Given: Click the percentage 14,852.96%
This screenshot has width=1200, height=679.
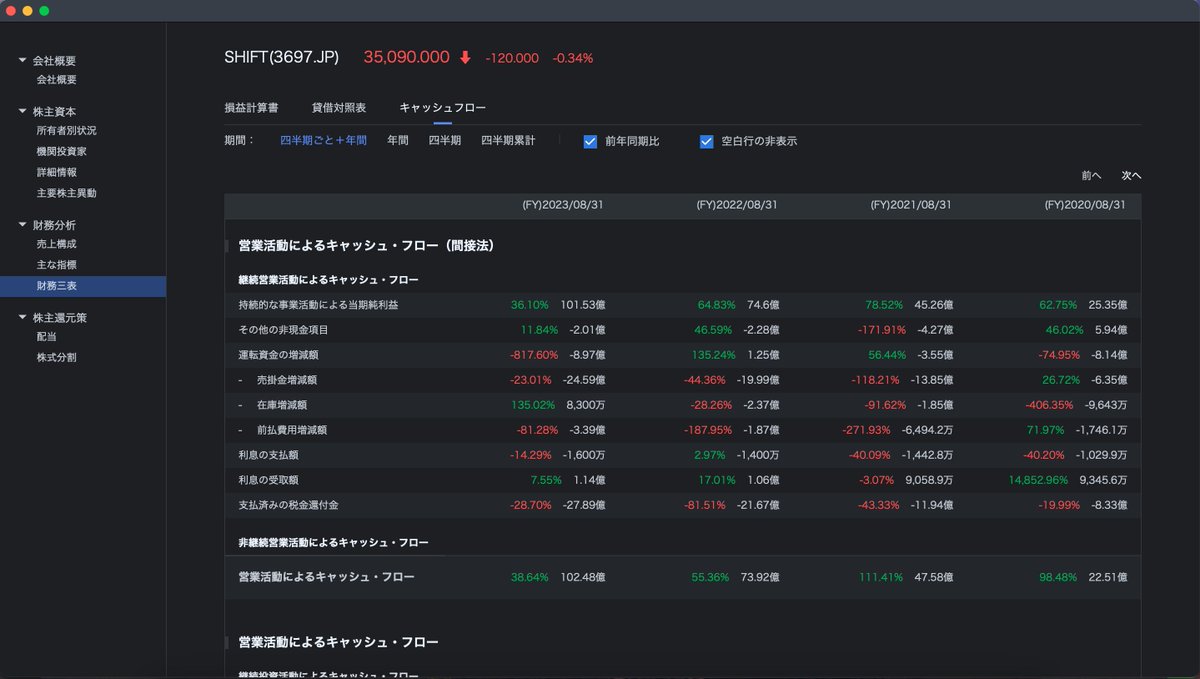Looking at the screenshot, I should [1040, 480].
